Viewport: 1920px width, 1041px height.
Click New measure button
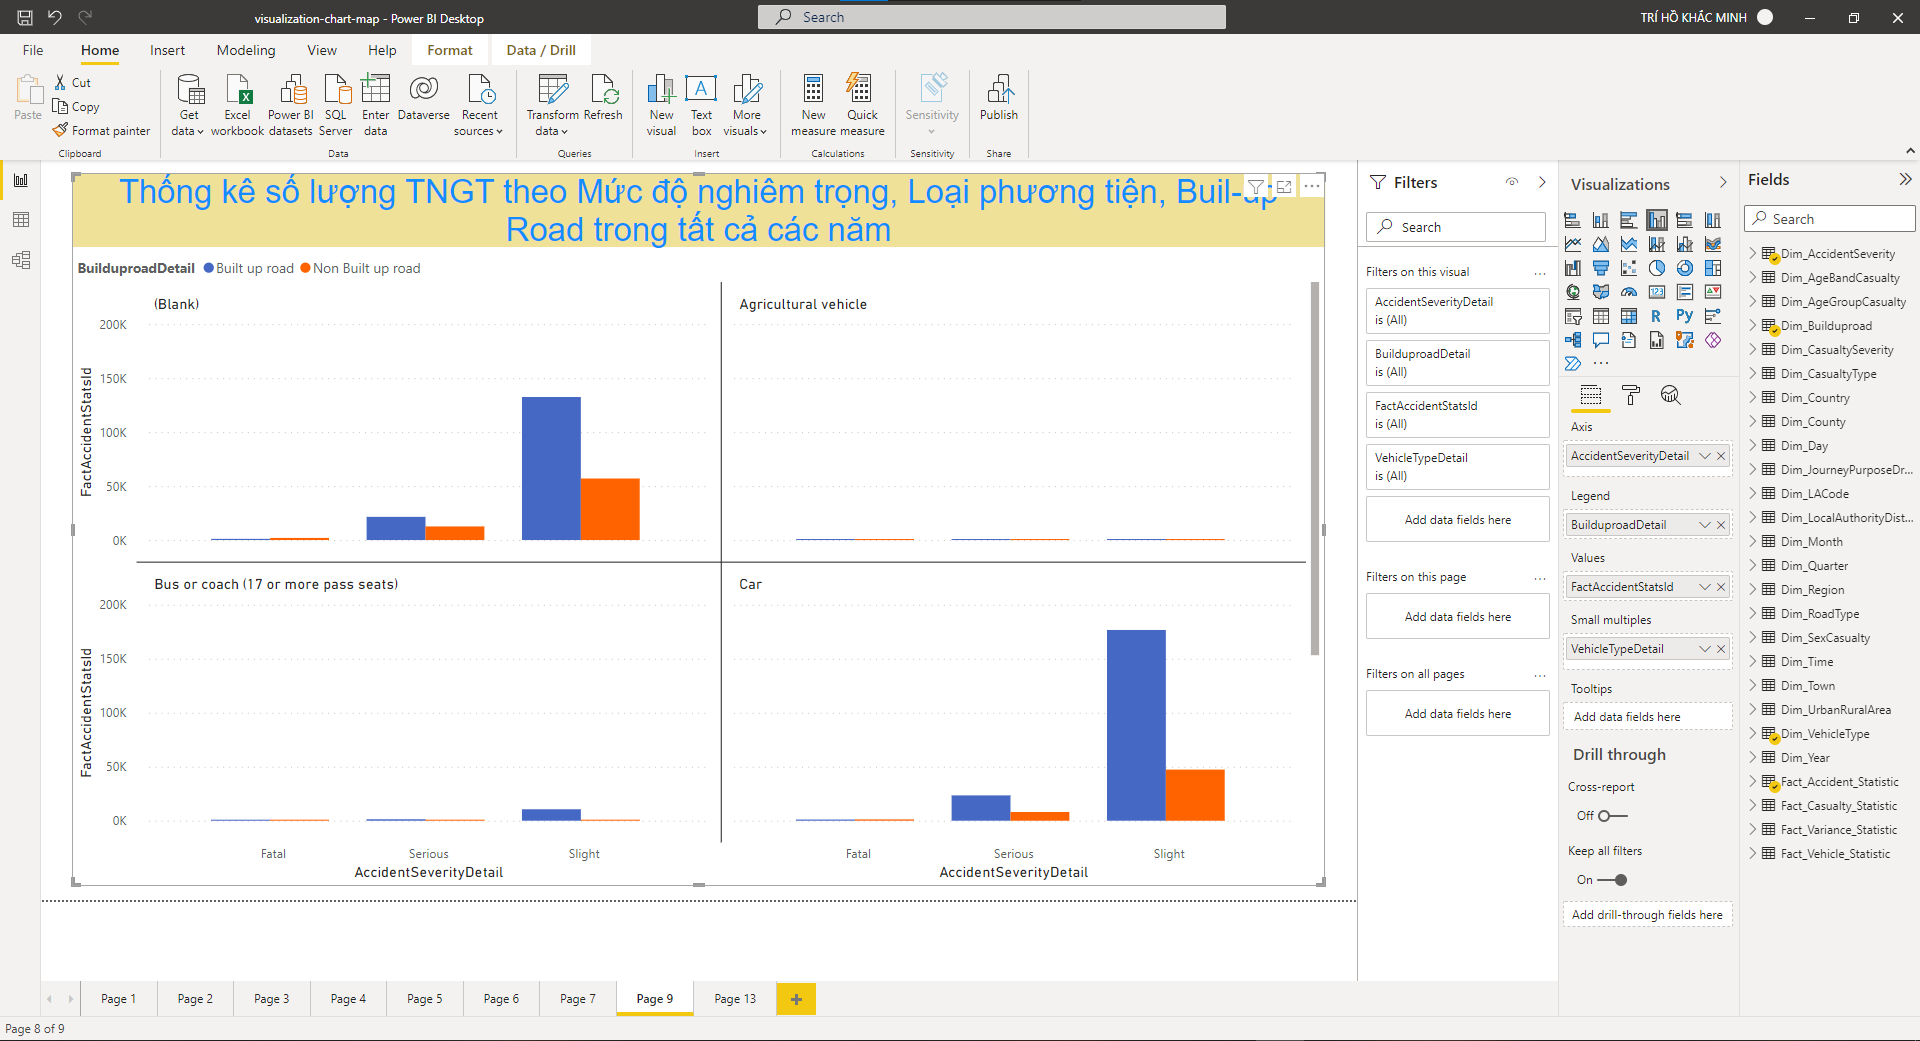click(814, 105)
